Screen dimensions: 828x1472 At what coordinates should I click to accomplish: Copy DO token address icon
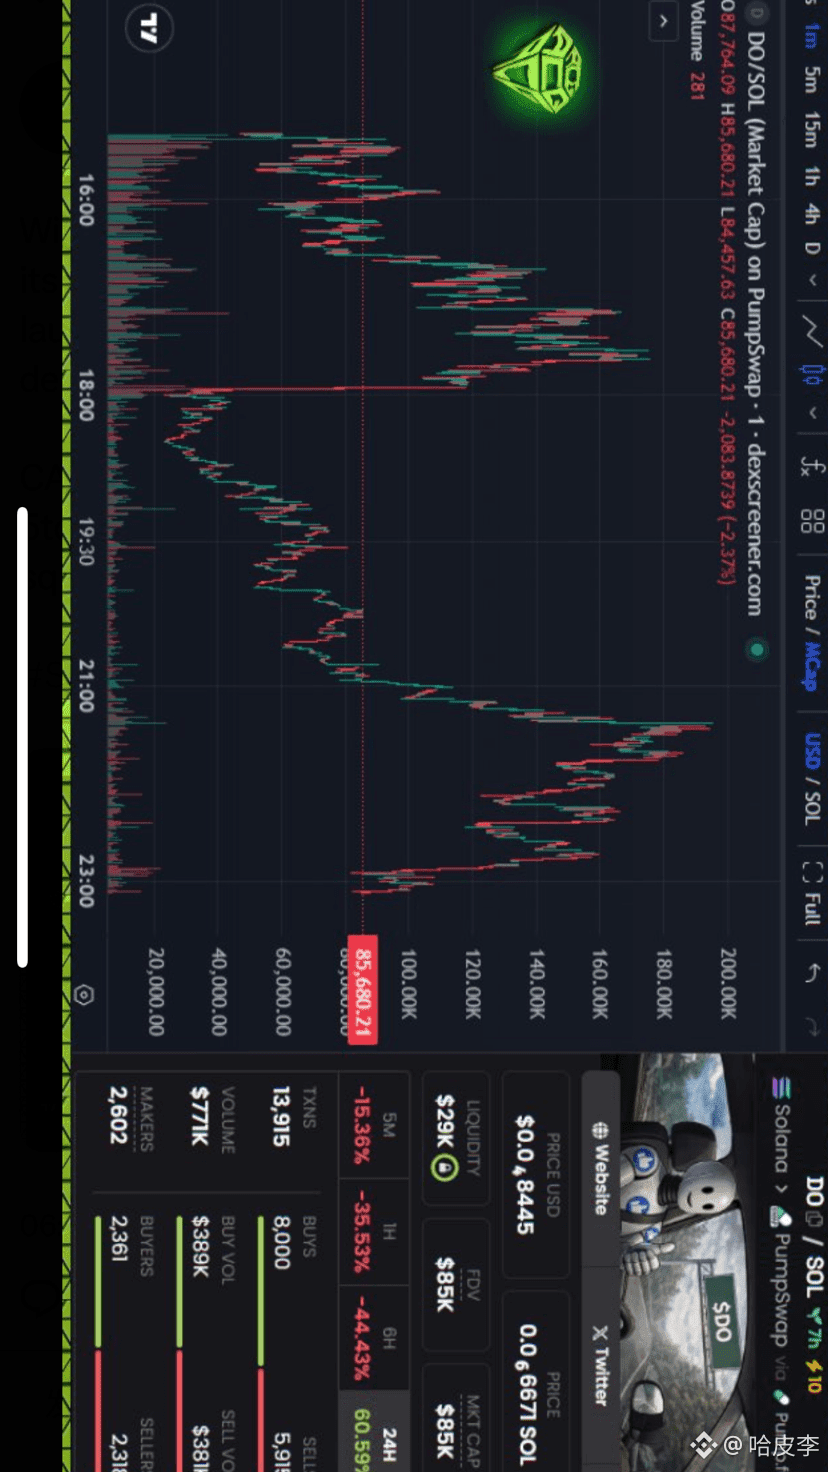pos(815,1219)
